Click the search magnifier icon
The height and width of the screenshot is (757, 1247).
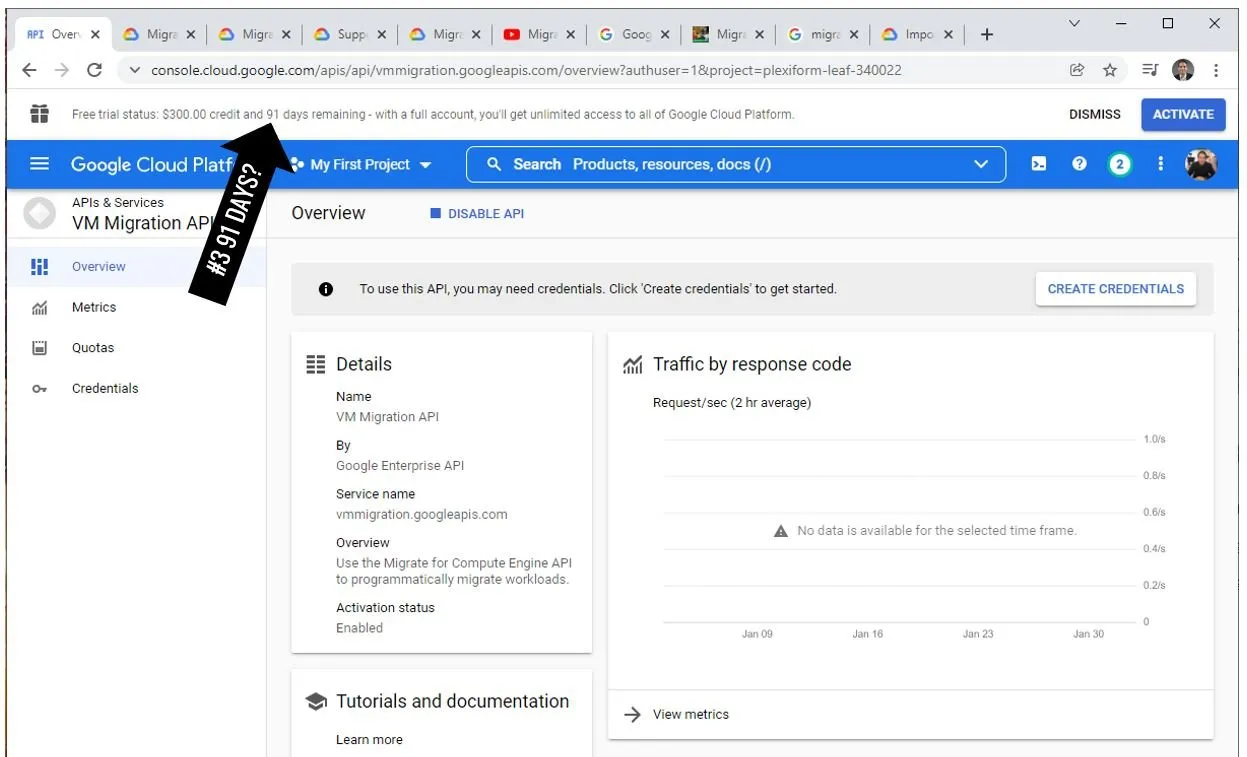494,164
